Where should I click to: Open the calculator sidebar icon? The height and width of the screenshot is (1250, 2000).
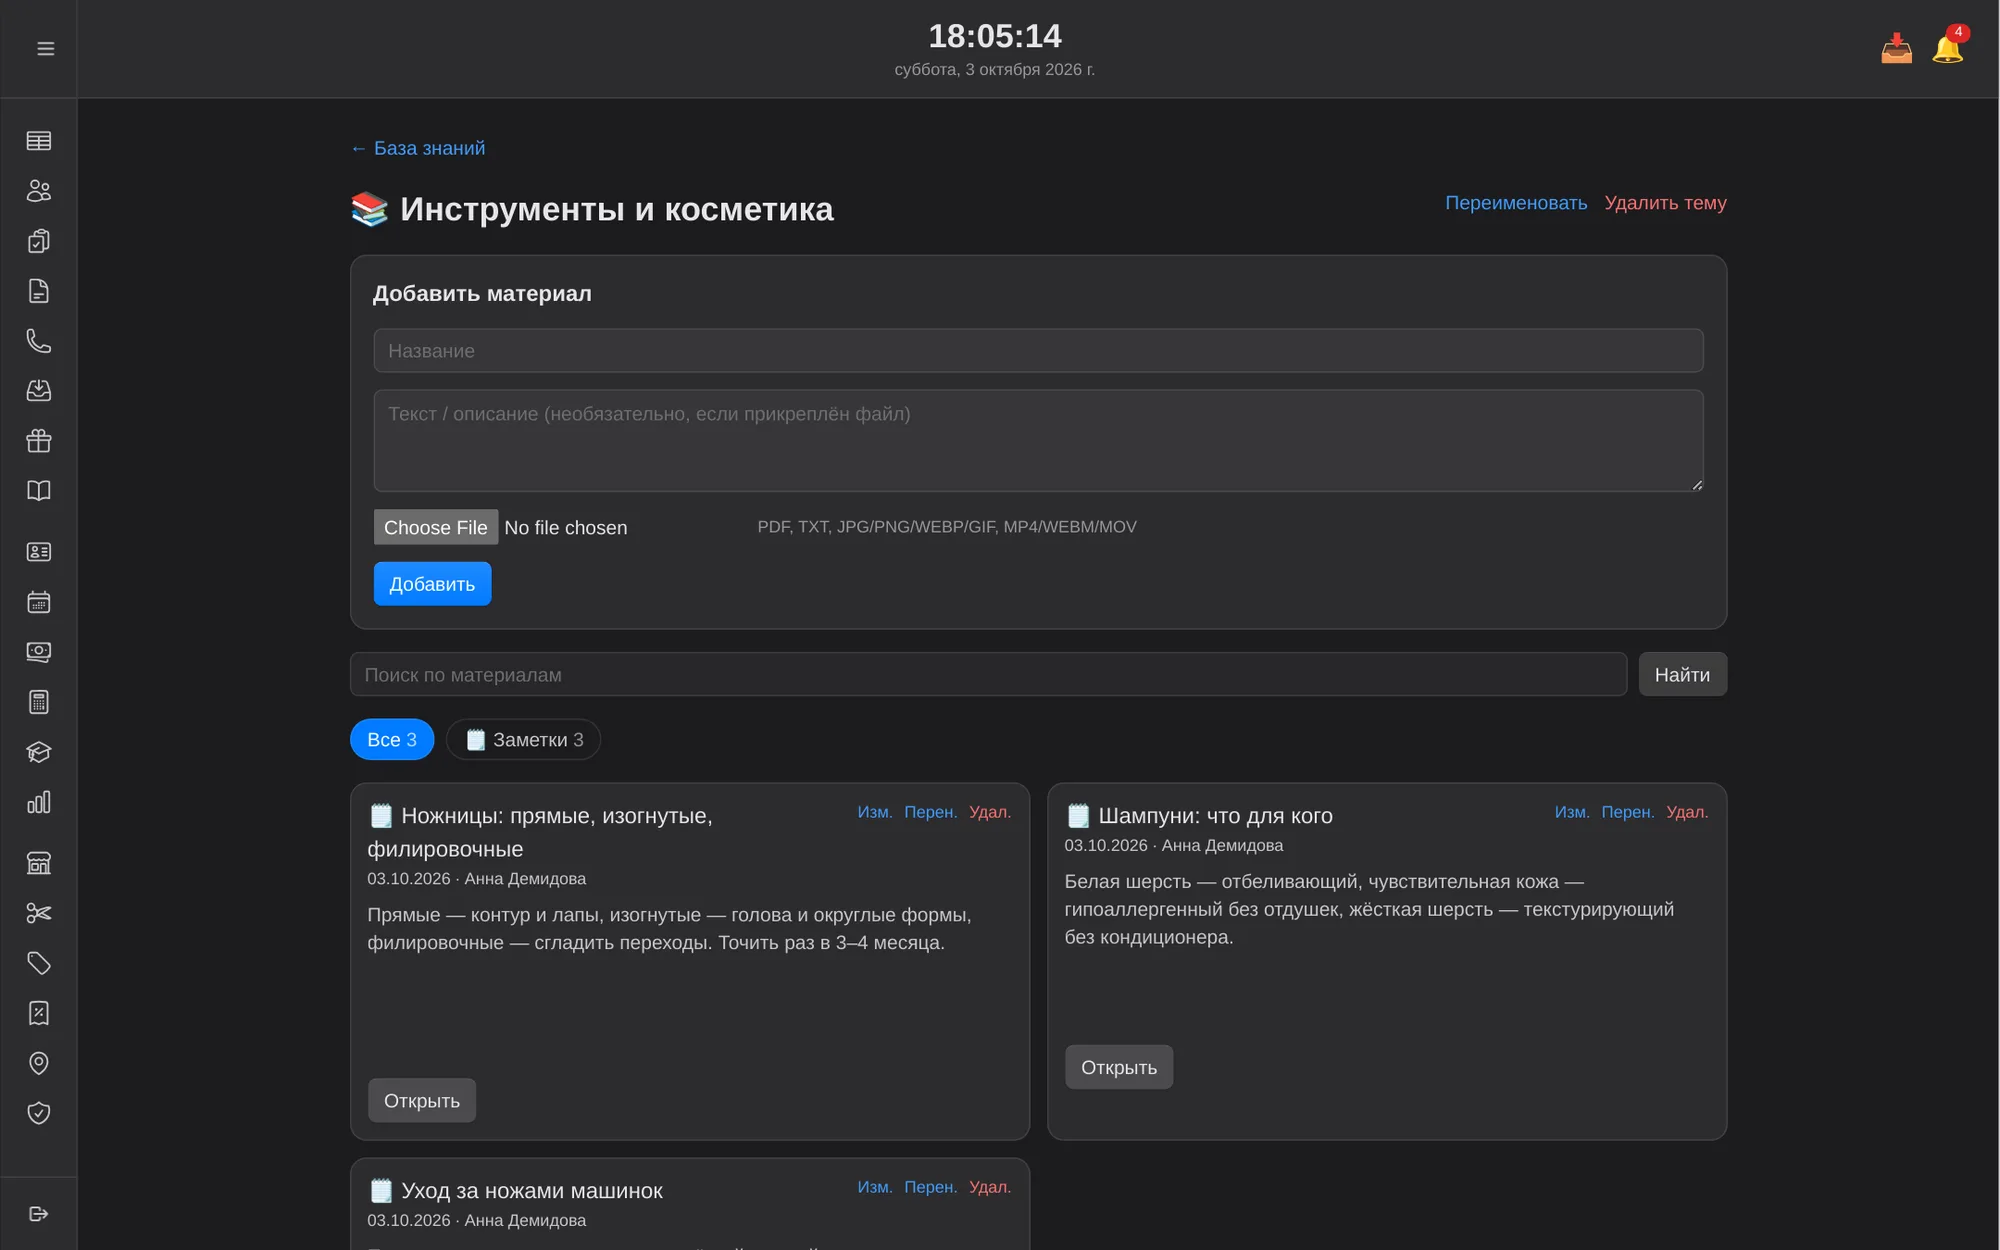click(39, 702)
